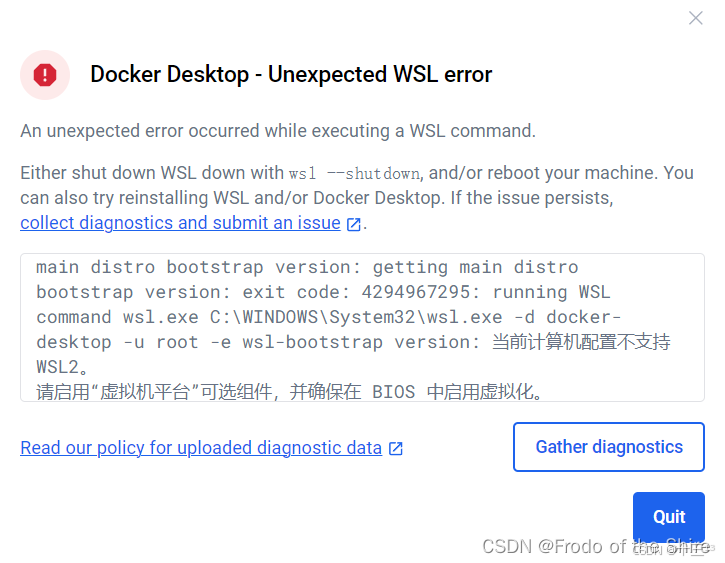Click the Chinese BIOS virtualization message line
This screenshot has width=725, height=563.
[x=289, y=392]
